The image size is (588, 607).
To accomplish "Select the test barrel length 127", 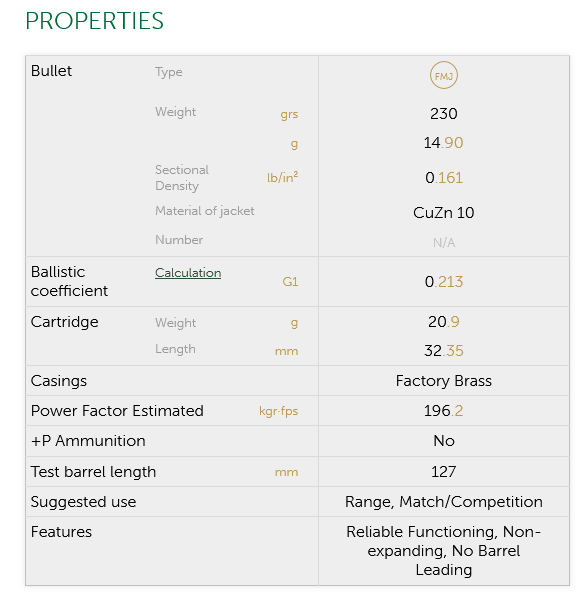I will tap(444, 472).
